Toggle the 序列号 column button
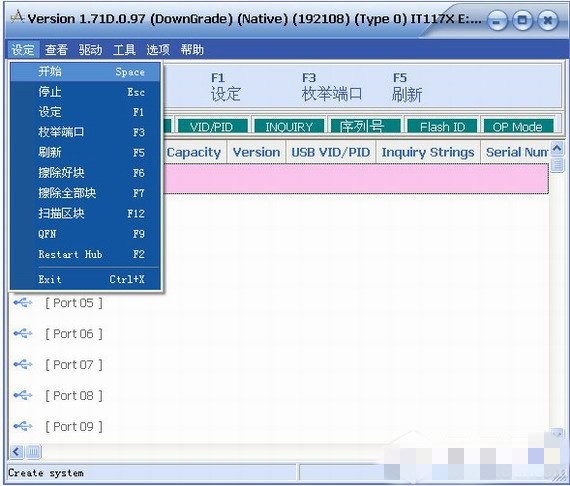 [365, 126]
